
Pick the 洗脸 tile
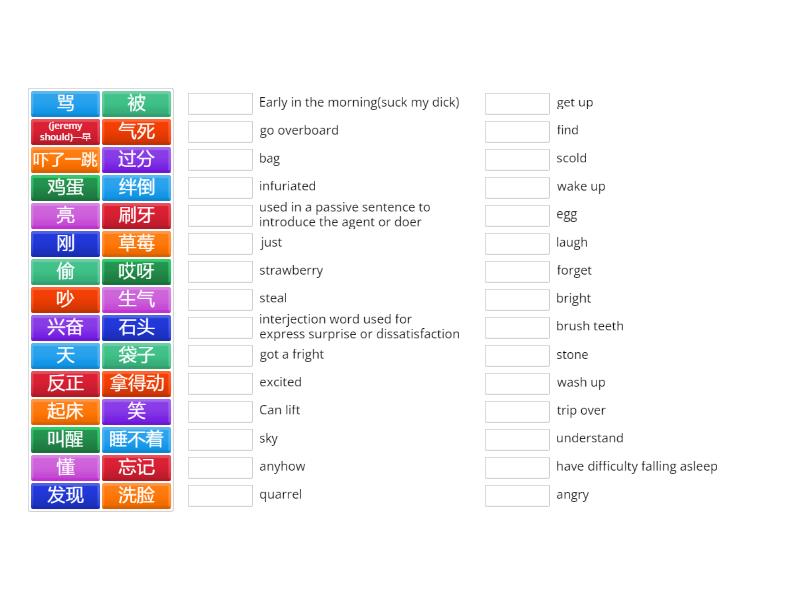click(x=136, y=496)
